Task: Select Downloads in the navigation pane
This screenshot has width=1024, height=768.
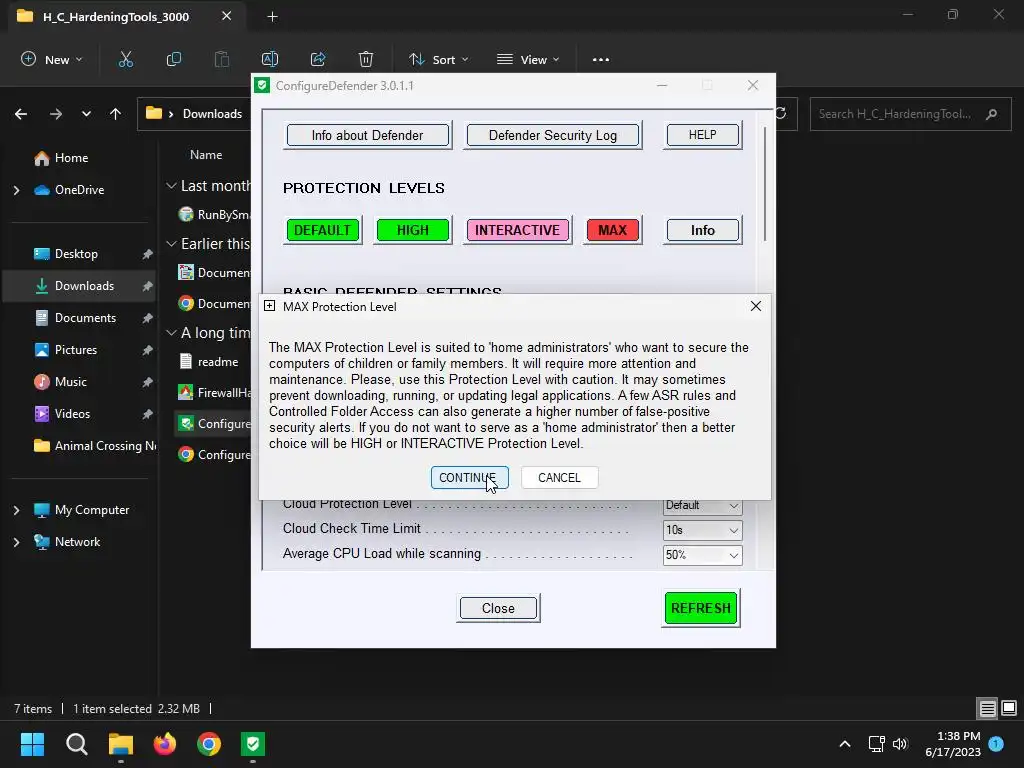Action: (80, 286)
